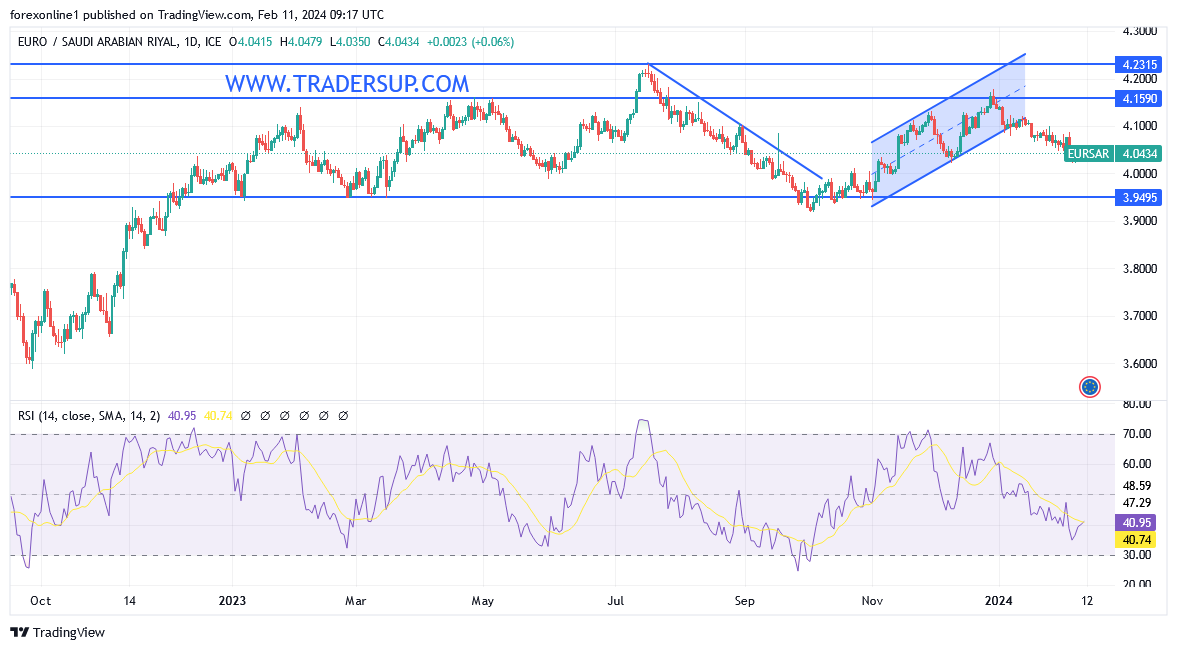Click the purple 40.95 RSI value tag
This screenshot has width=1177, height=650.
pyautogui.click(x=1135, y=522)
